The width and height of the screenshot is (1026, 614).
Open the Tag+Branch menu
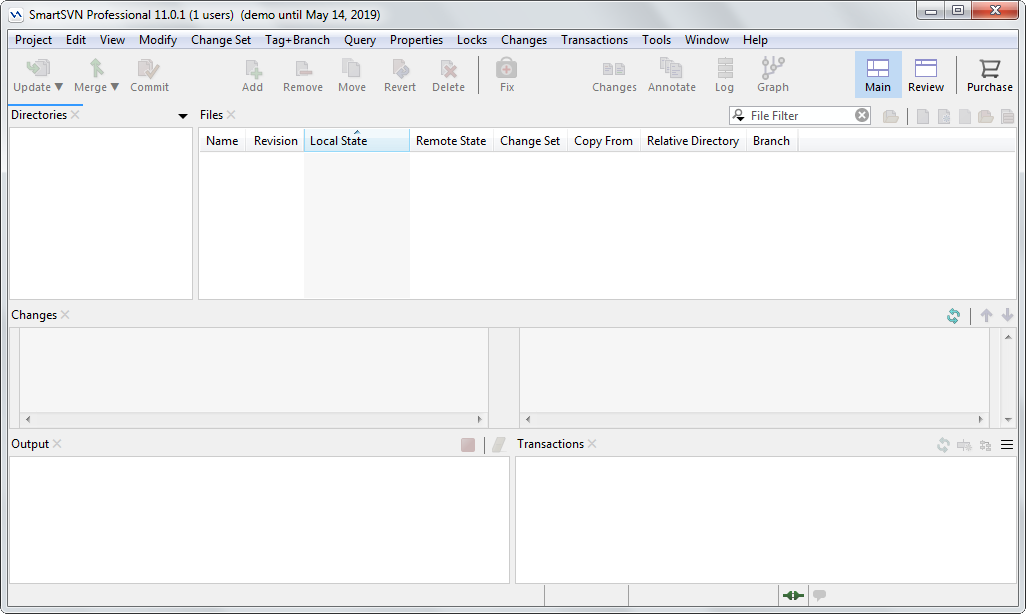pyautogui.click(x=297, y=40)
